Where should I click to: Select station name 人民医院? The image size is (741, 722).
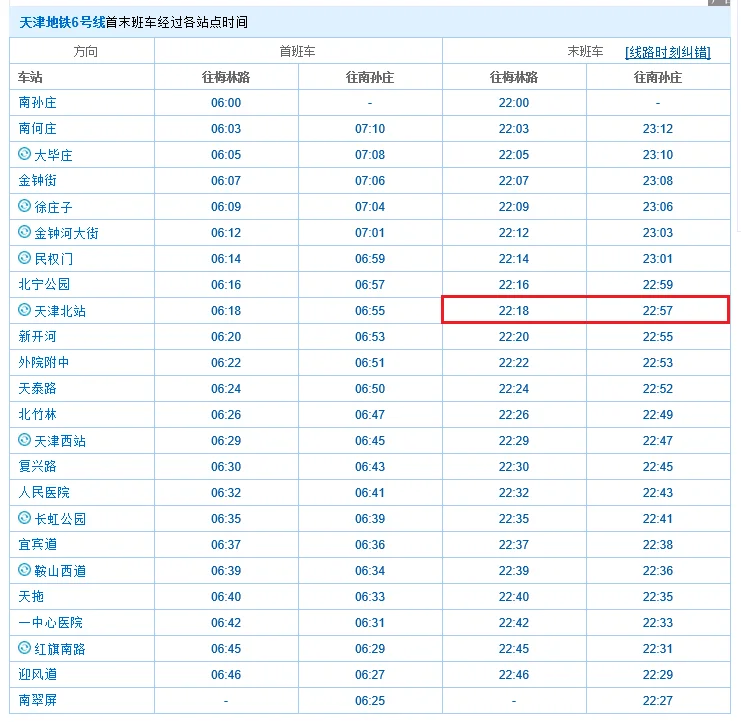point(44,492)
